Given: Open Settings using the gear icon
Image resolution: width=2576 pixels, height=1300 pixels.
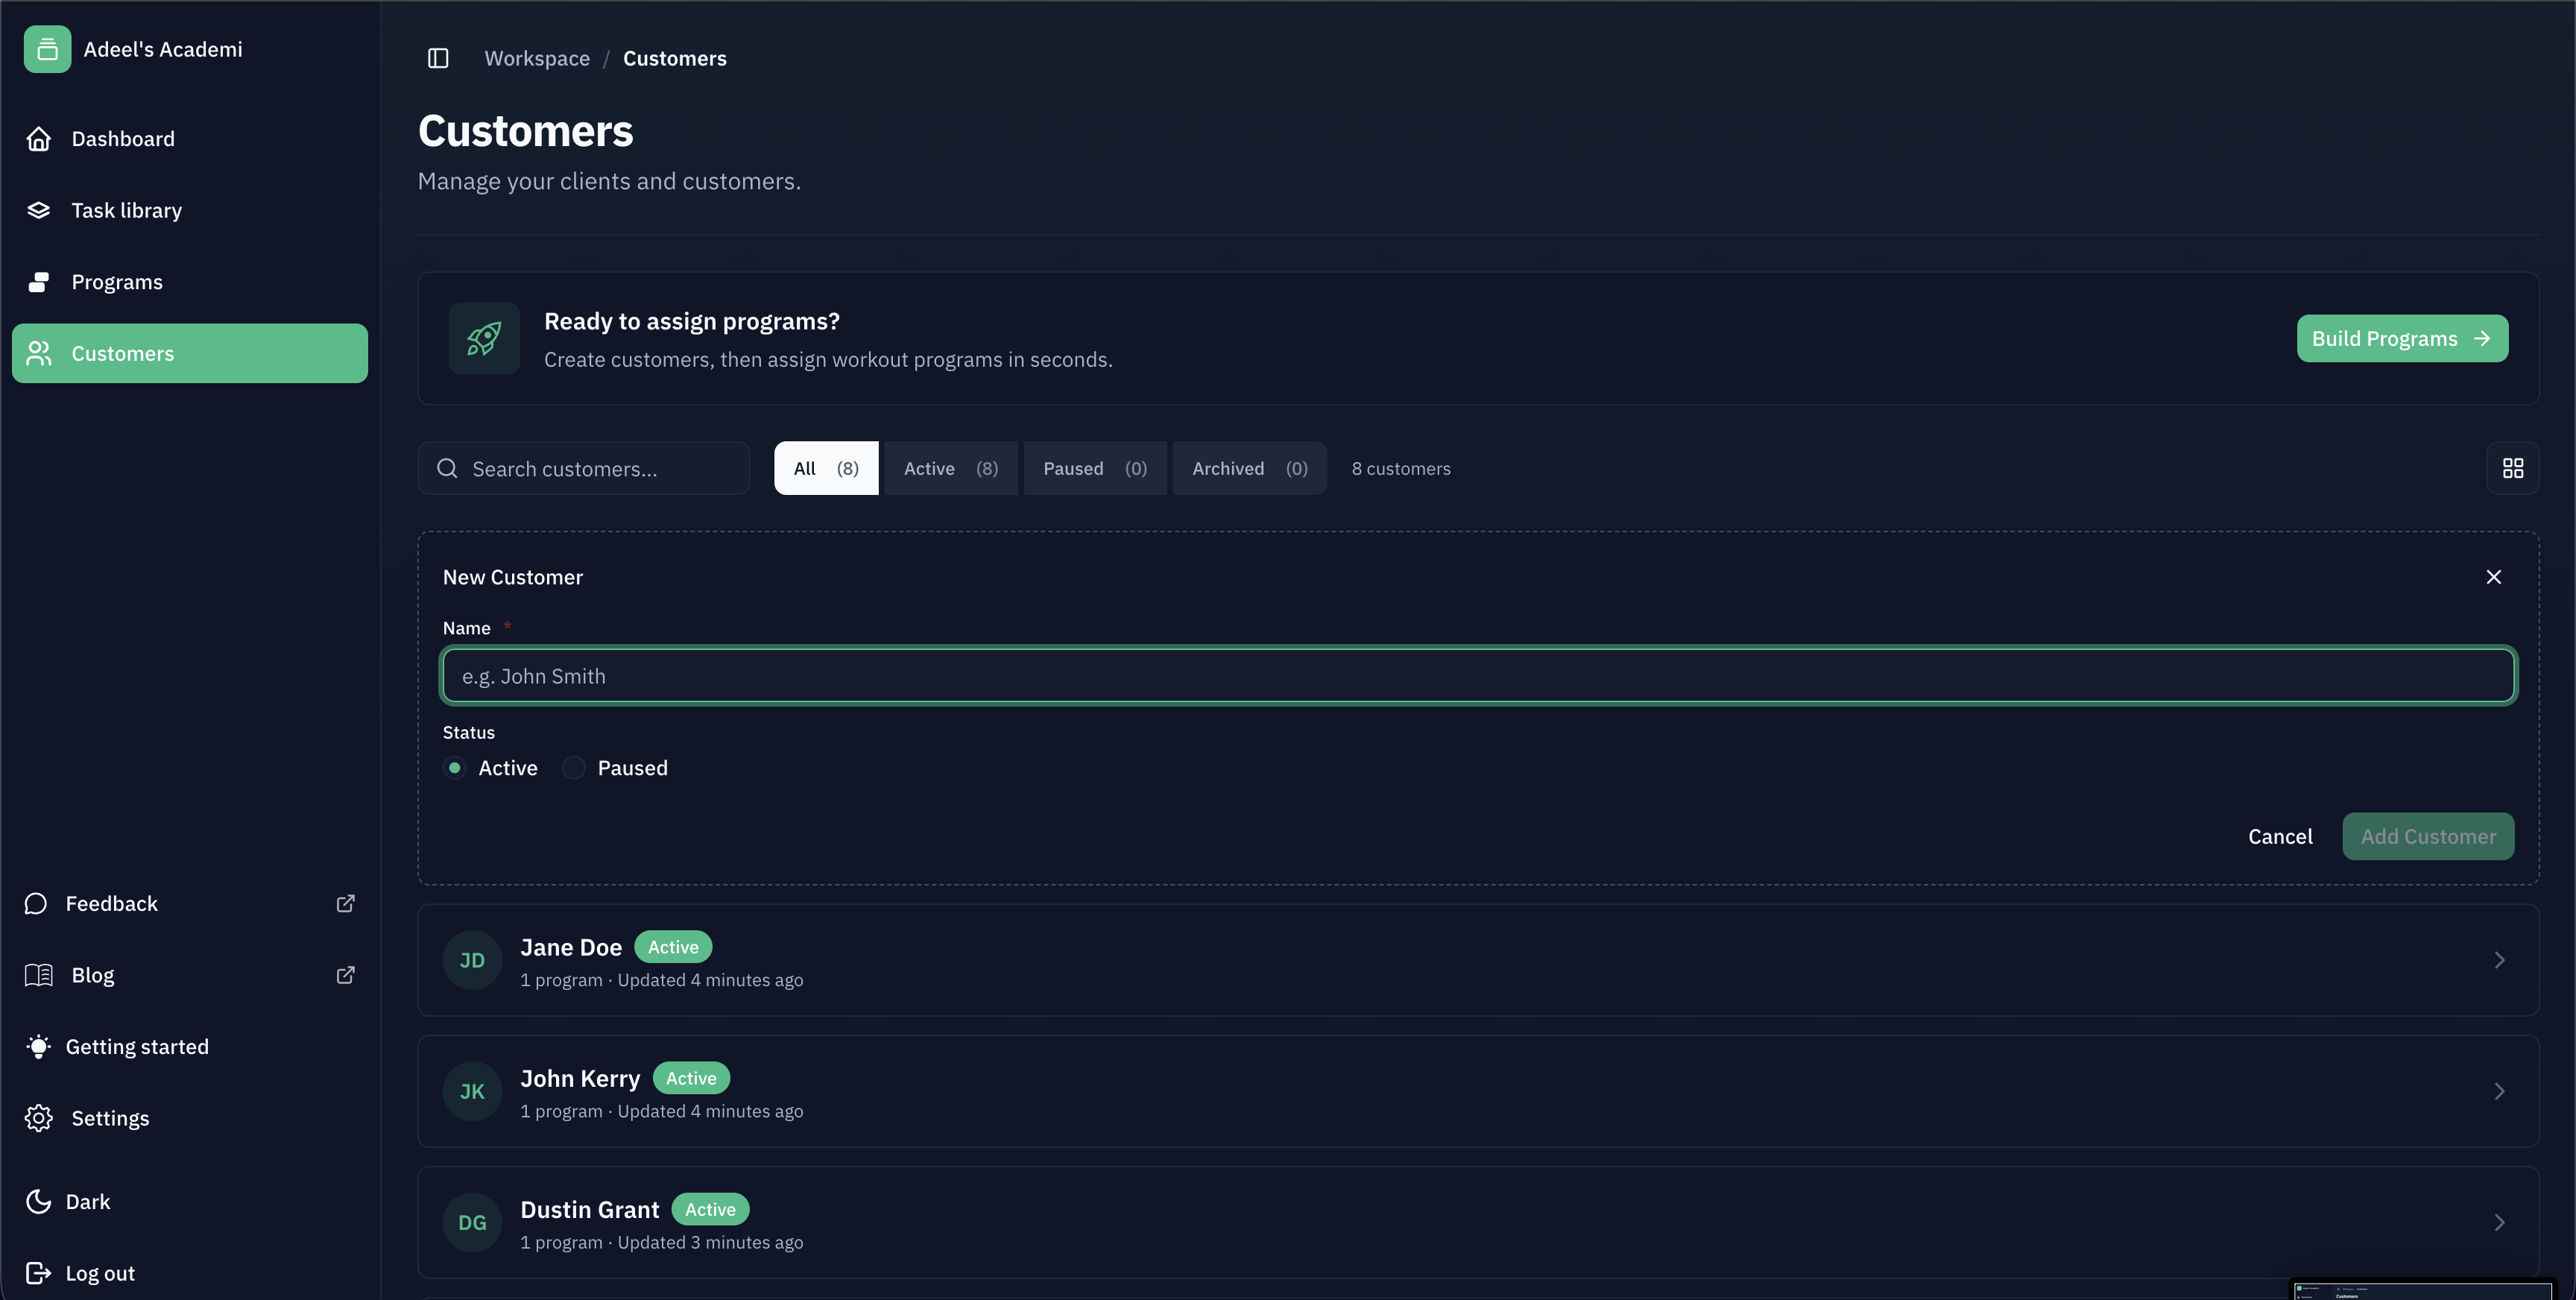Looking at the screenshot, I should 39,1118.
